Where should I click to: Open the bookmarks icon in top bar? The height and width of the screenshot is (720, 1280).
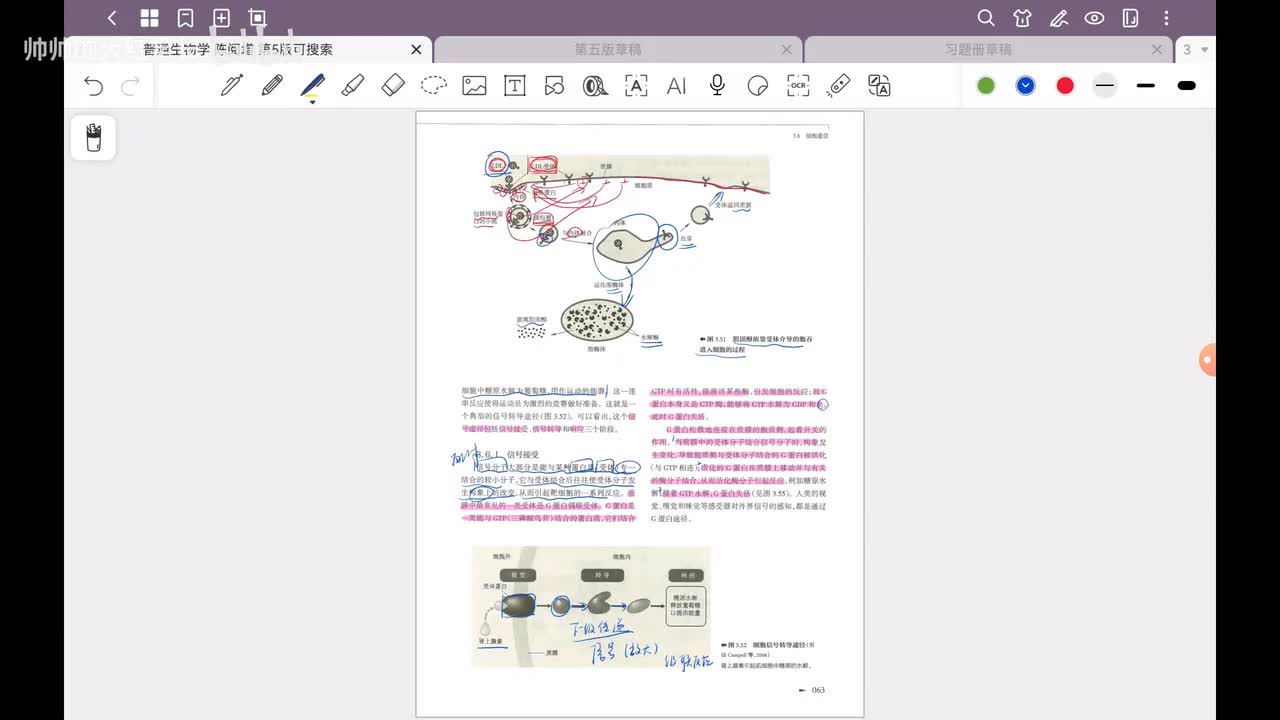185,18
